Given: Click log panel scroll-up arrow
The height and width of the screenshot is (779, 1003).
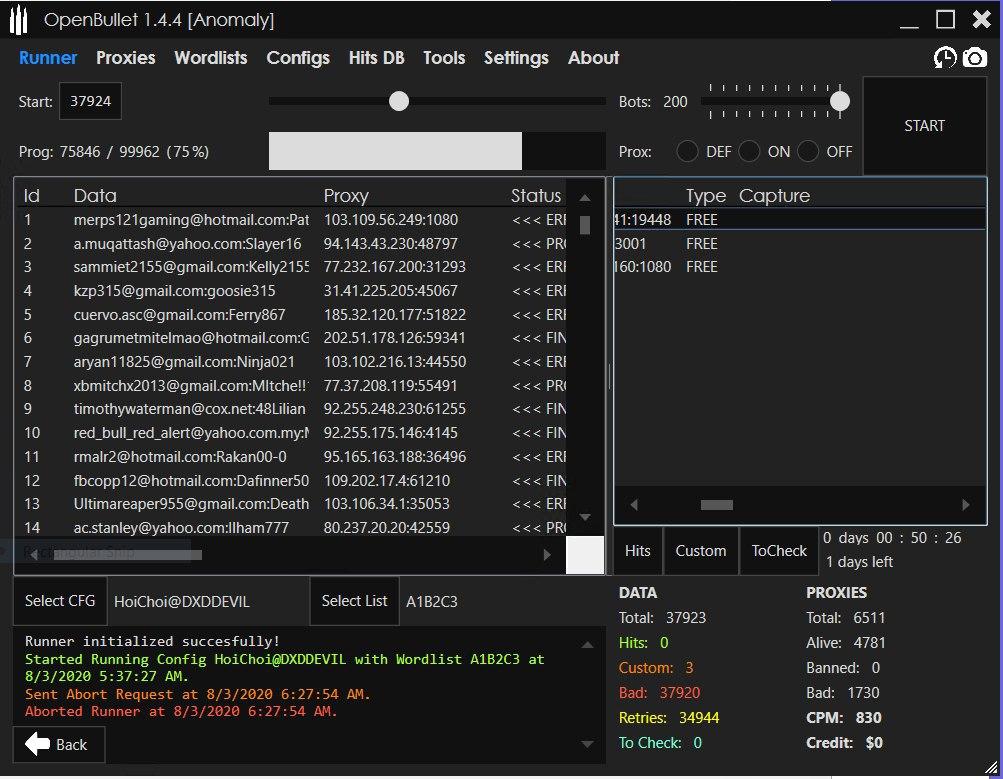Looking at the screenshot, I should click(x=587, y=645).
